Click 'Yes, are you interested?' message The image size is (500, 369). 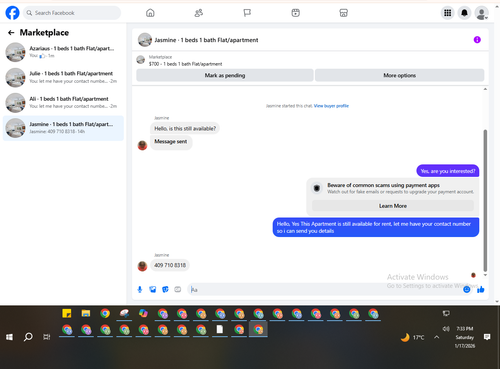point(448,171)
